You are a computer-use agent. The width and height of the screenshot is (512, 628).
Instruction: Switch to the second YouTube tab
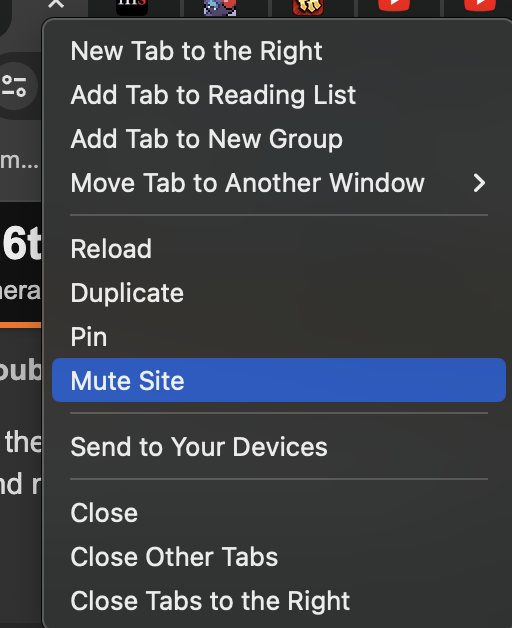click(x=480, y=6)
